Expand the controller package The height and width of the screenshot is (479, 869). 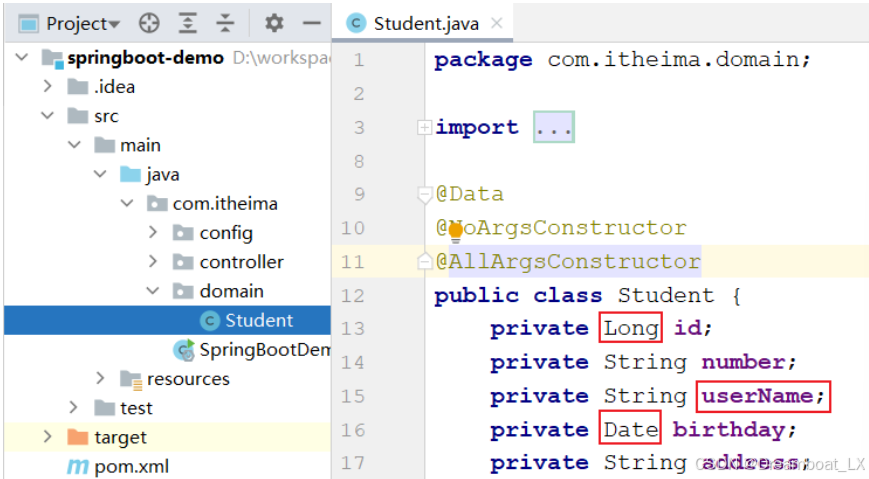[154, 262]
